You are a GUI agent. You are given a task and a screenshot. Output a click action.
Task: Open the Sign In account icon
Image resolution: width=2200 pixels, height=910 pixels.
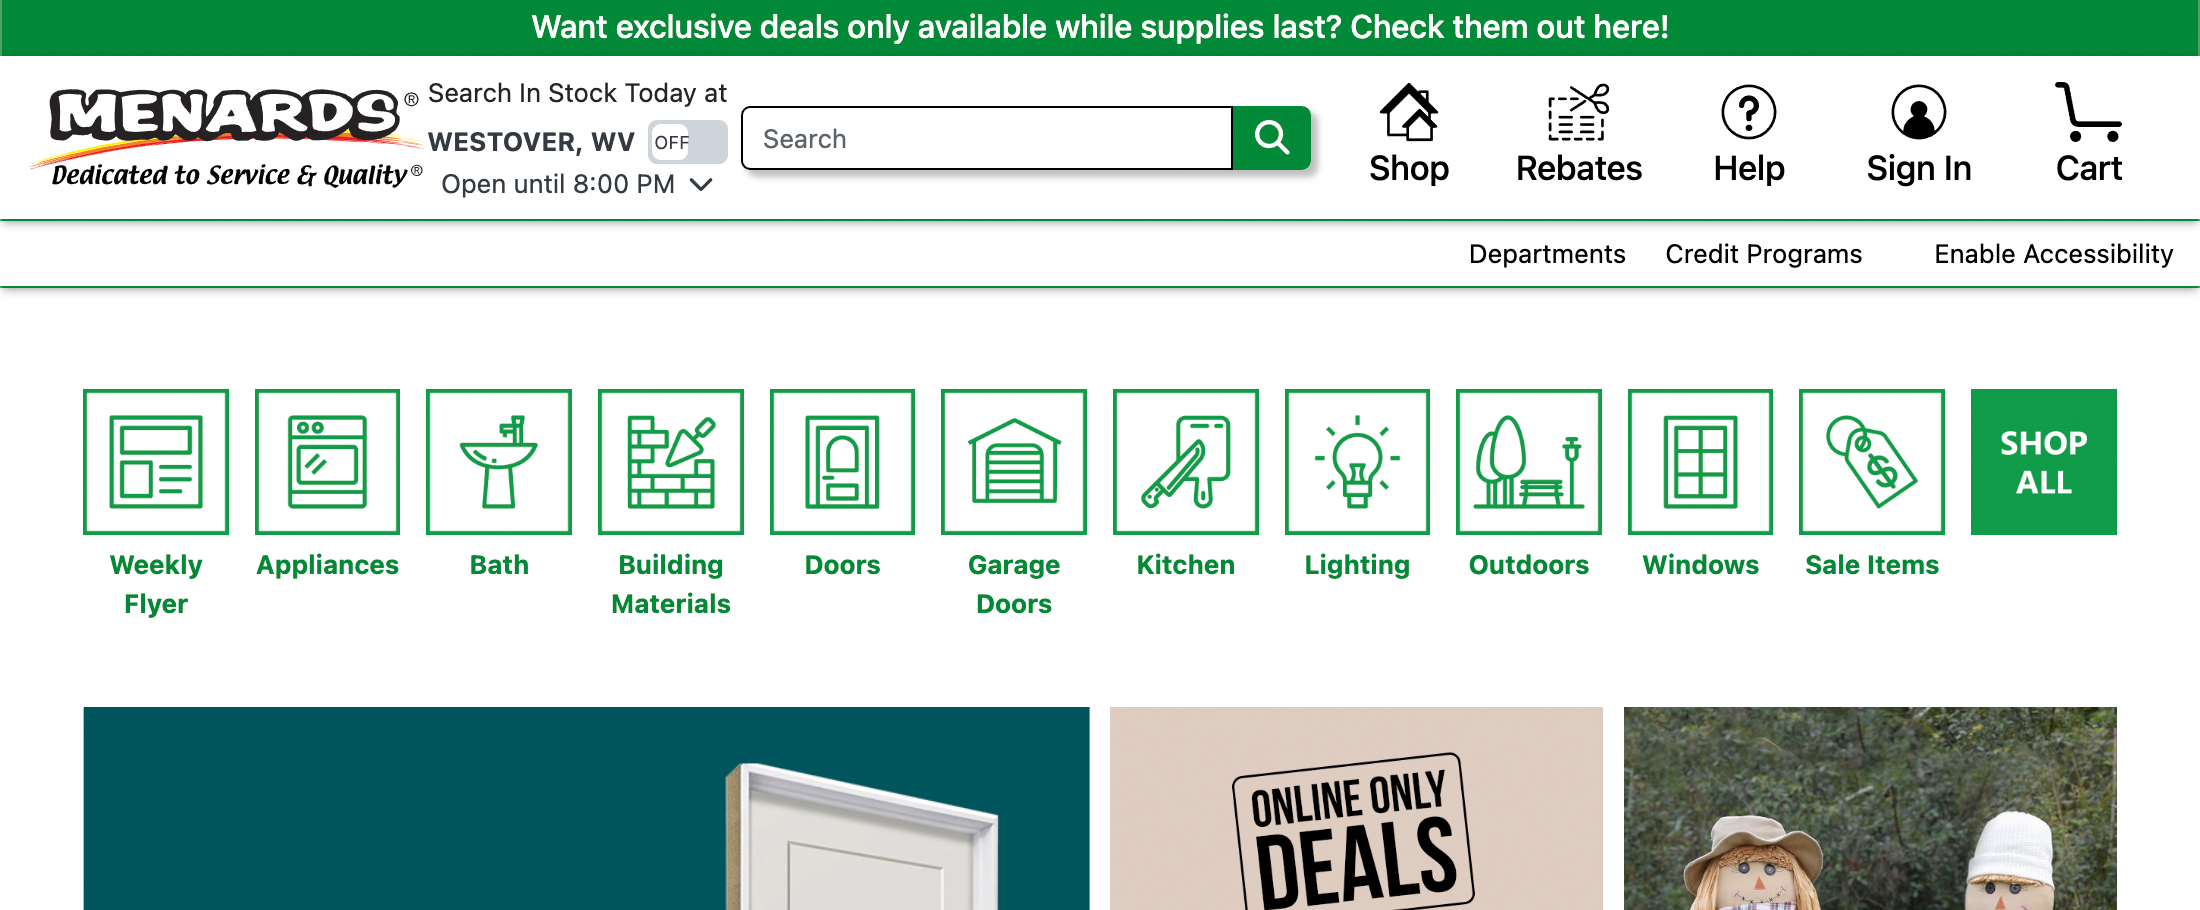(x=1918, y=113)
